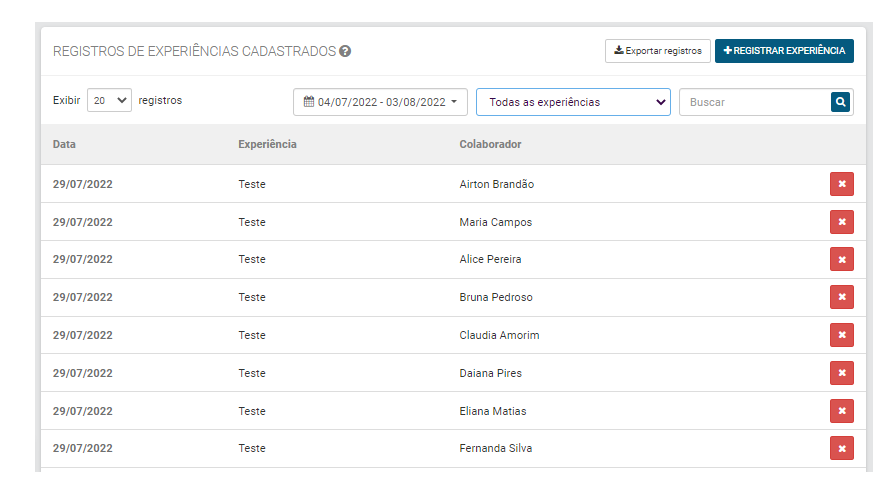Select the name Maria Campos
892x484 pixels.
495,222
